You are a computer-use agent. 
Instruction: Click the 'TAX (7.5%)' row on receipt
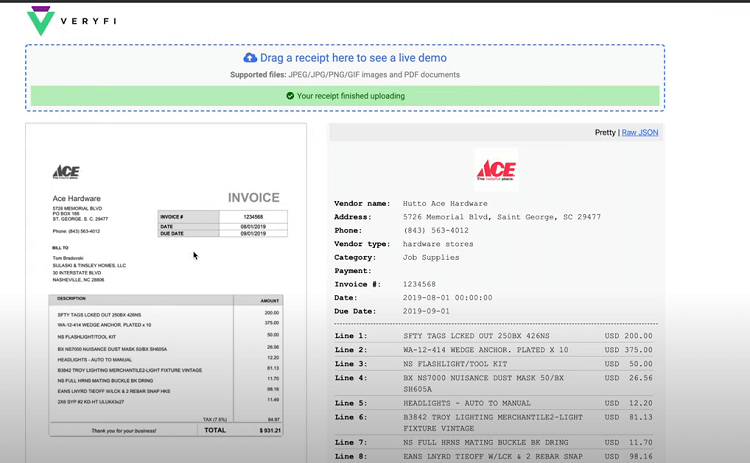pyautogui.click(x=215, y=419)
